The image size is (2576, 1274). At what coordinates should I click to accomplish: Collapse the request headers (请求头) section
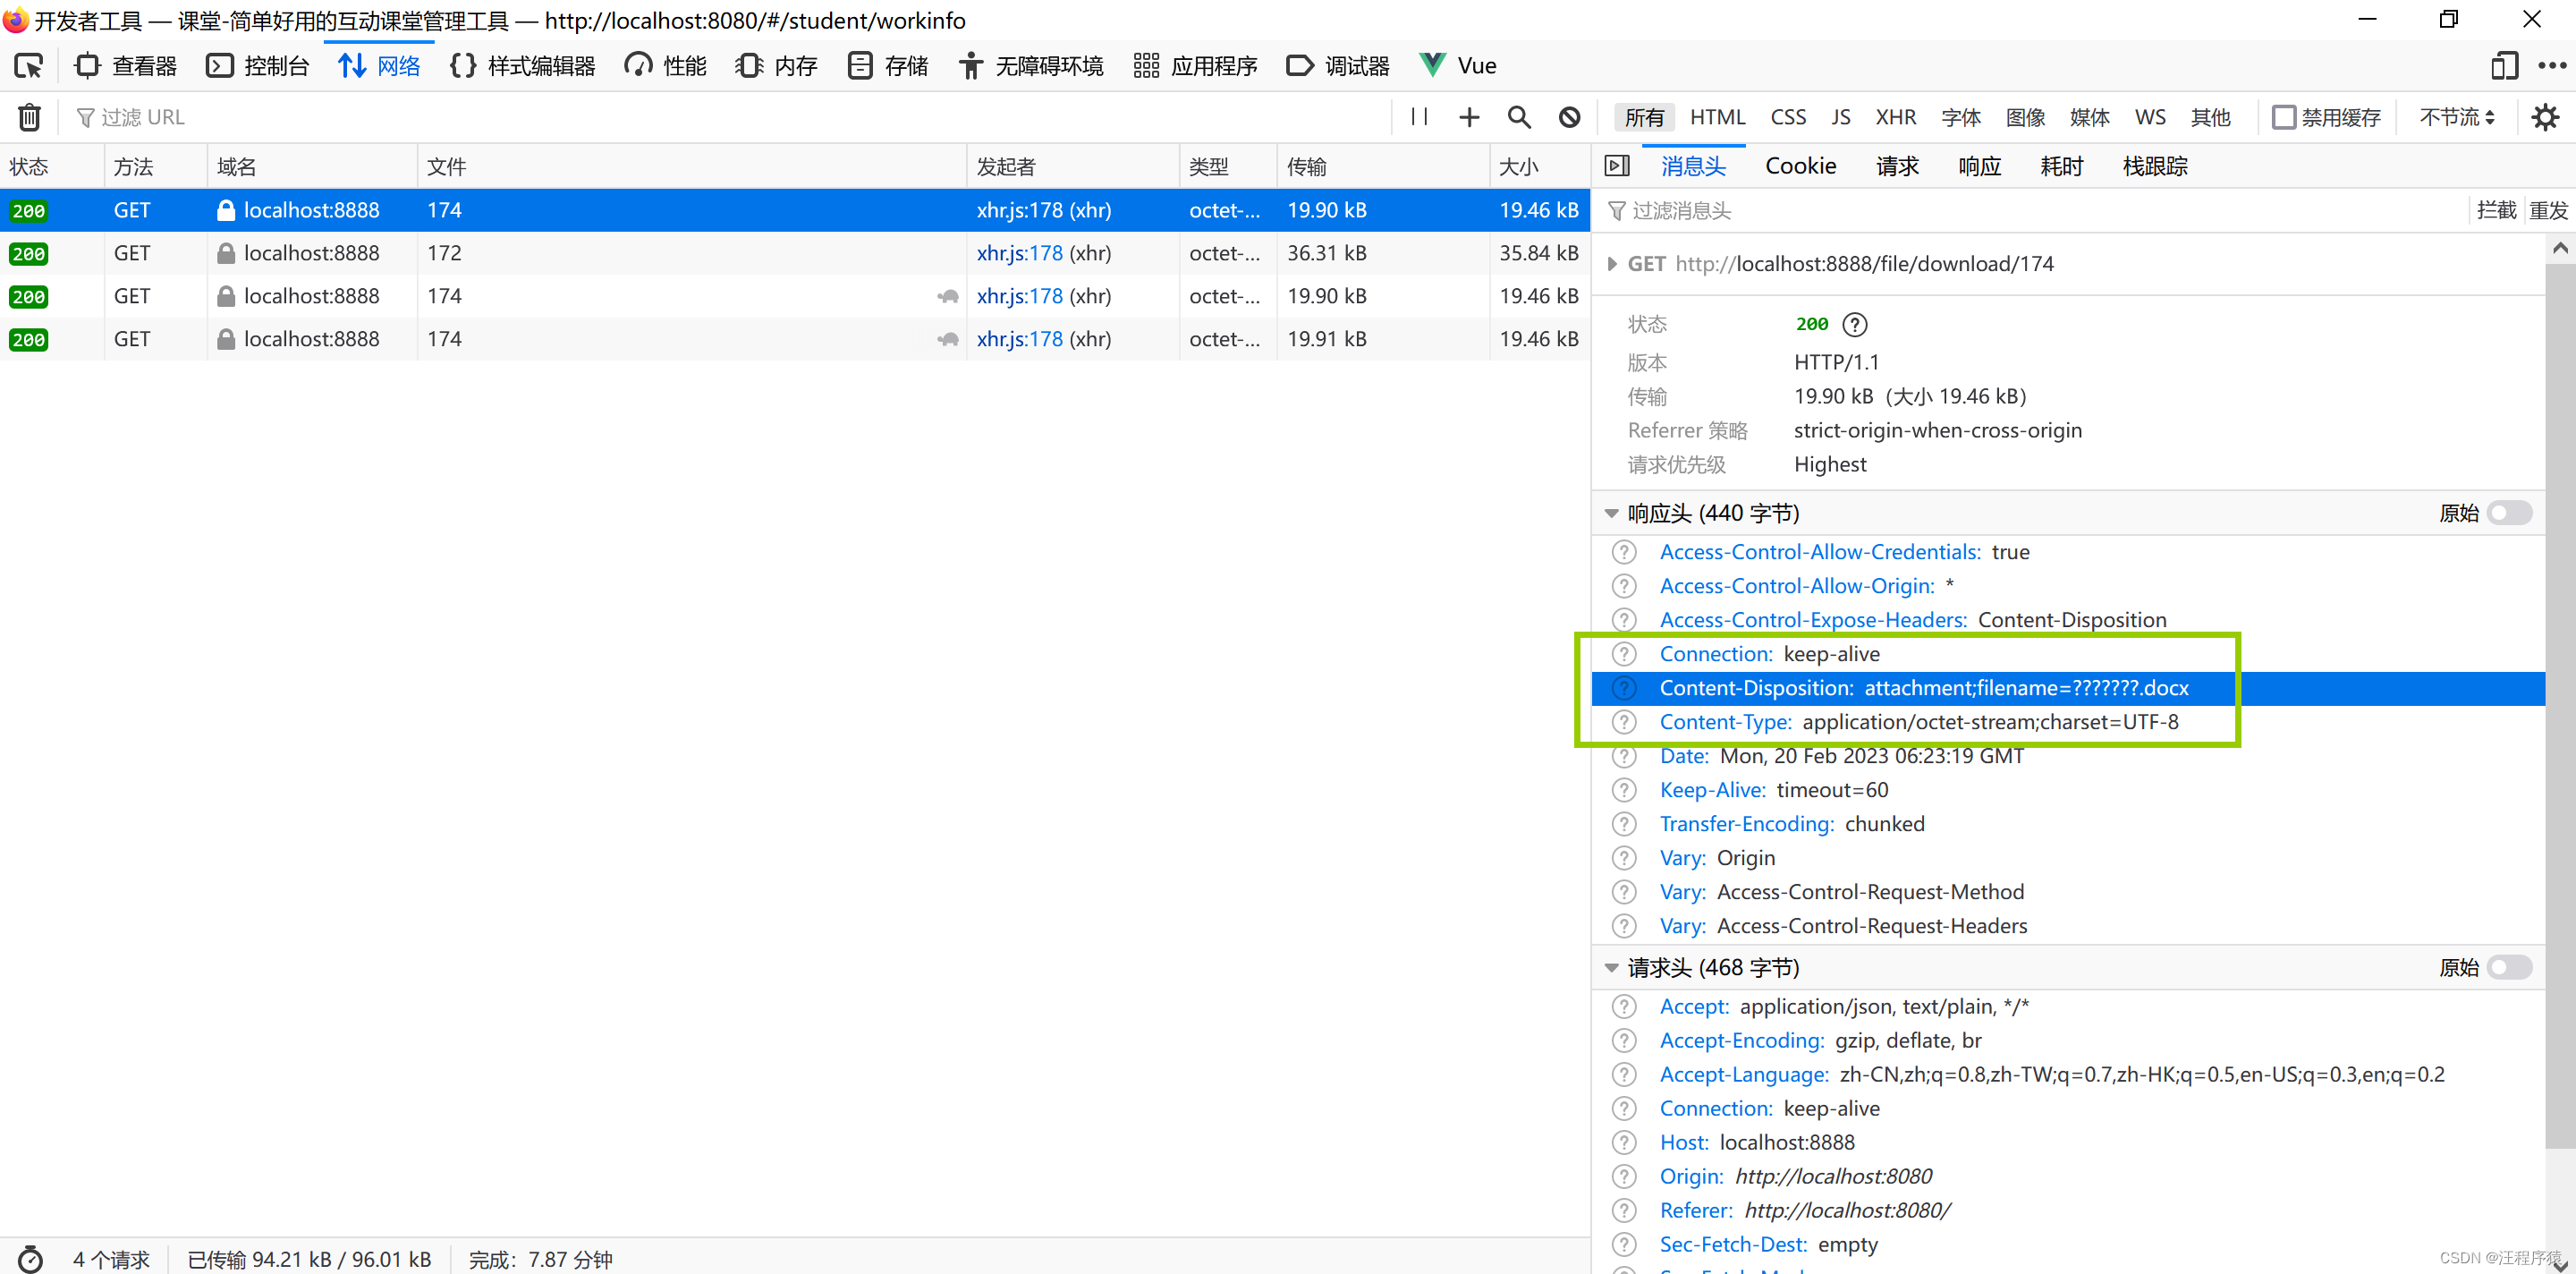(1611, 967)
